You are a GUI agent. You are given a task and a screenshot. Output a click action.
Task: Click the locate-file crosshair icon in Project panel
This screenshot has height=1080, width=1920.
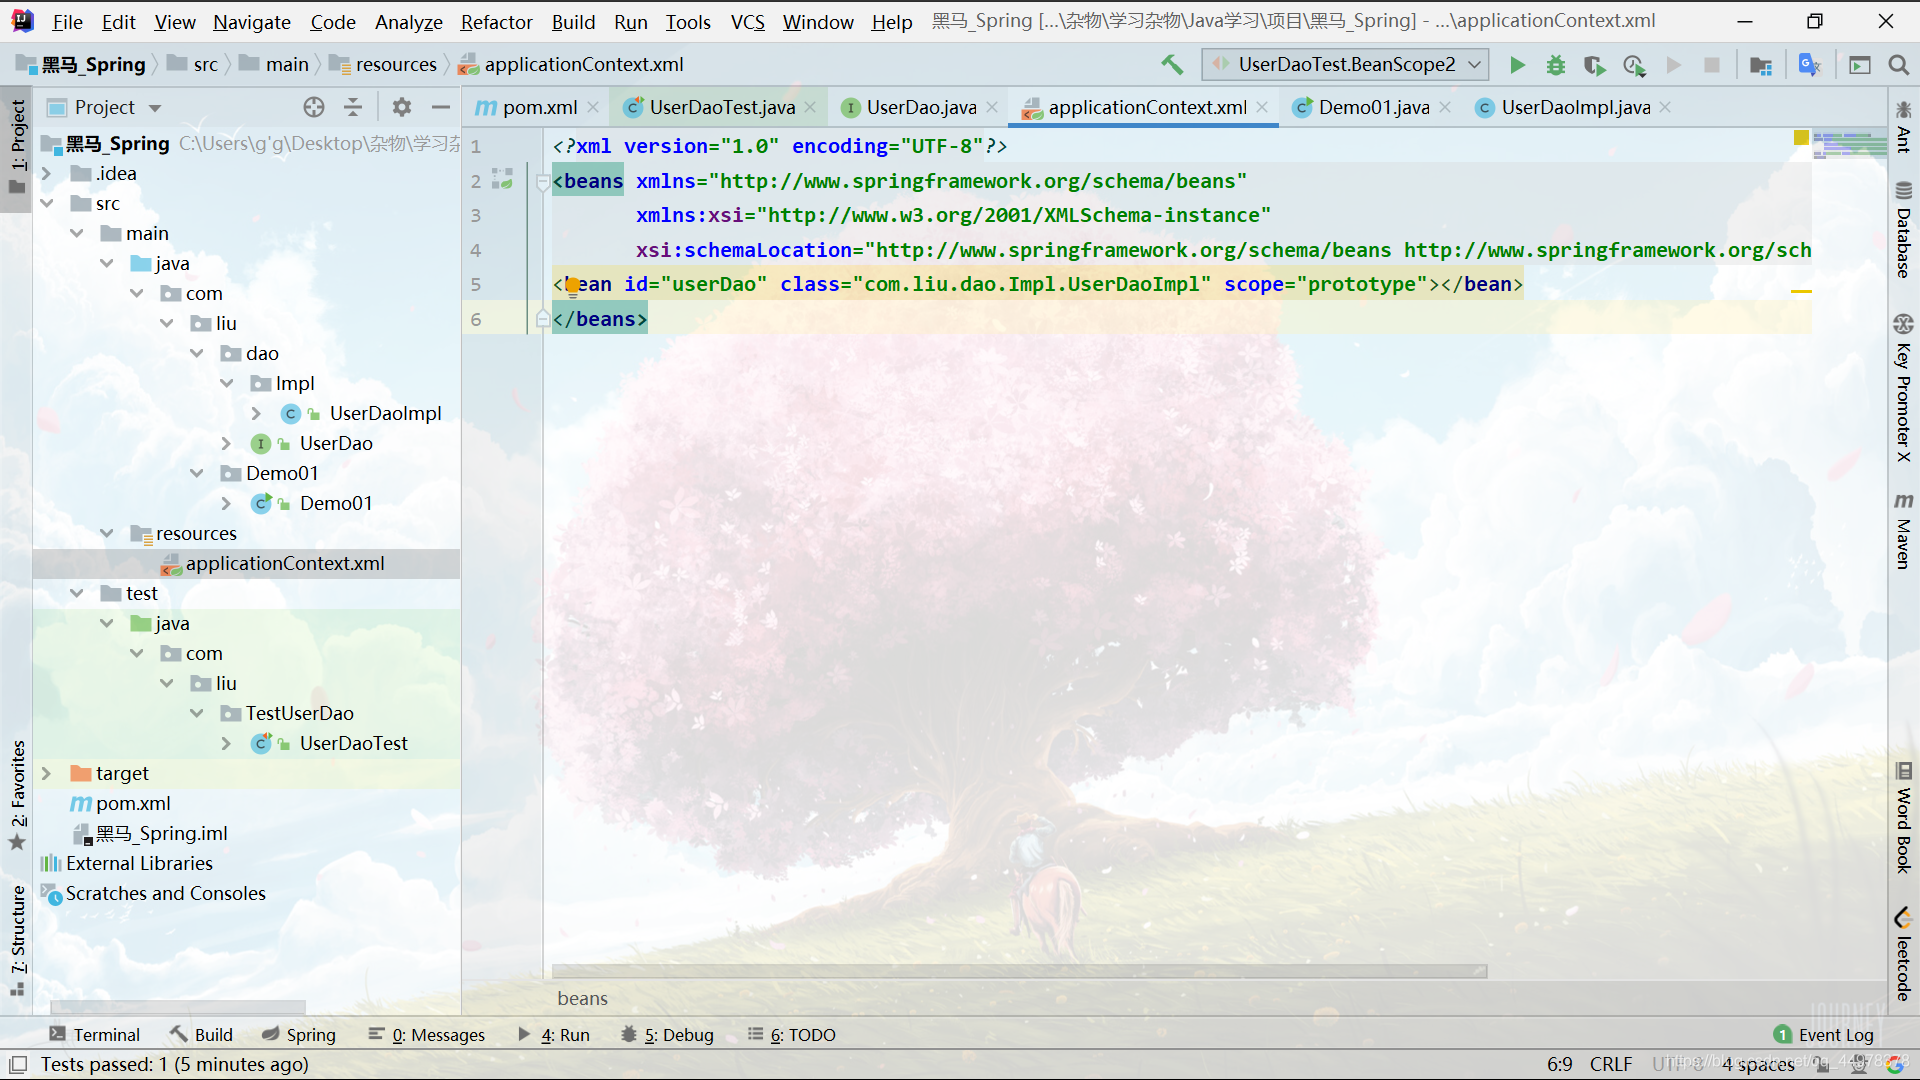point(314,107)
